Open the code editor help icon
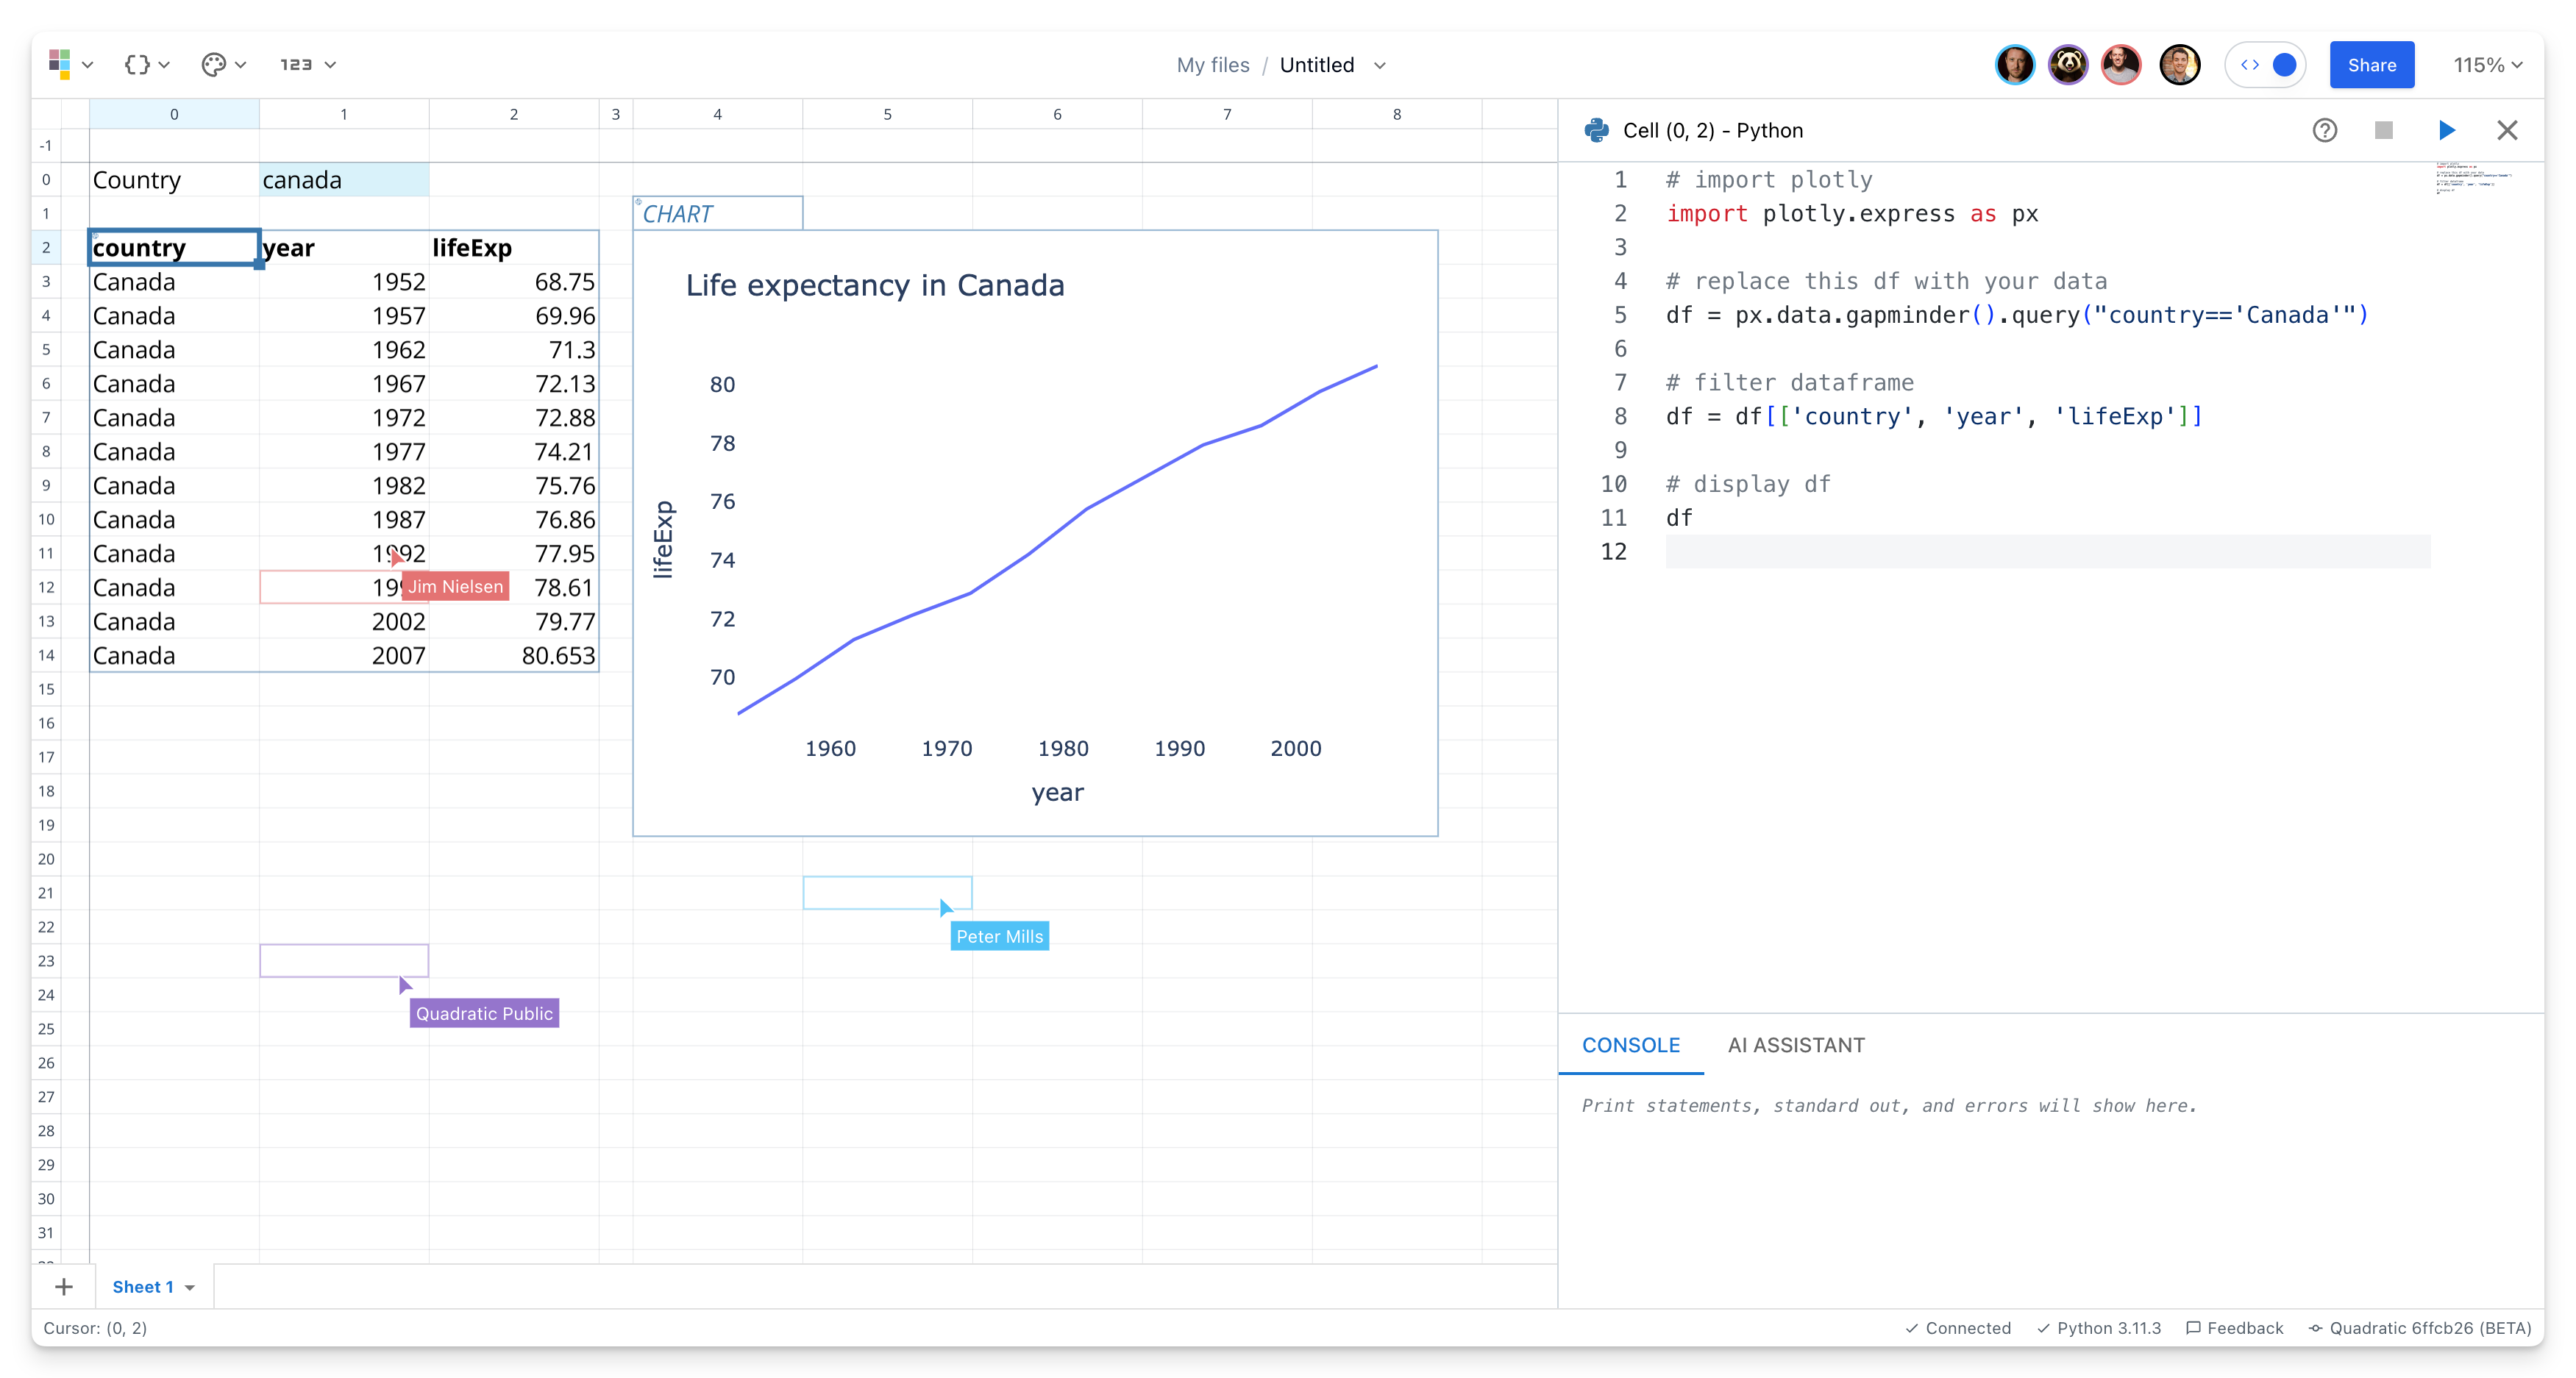The width and height of the screenshot is (2576, 1378). pyautogui.click(x=2324, y=130)
